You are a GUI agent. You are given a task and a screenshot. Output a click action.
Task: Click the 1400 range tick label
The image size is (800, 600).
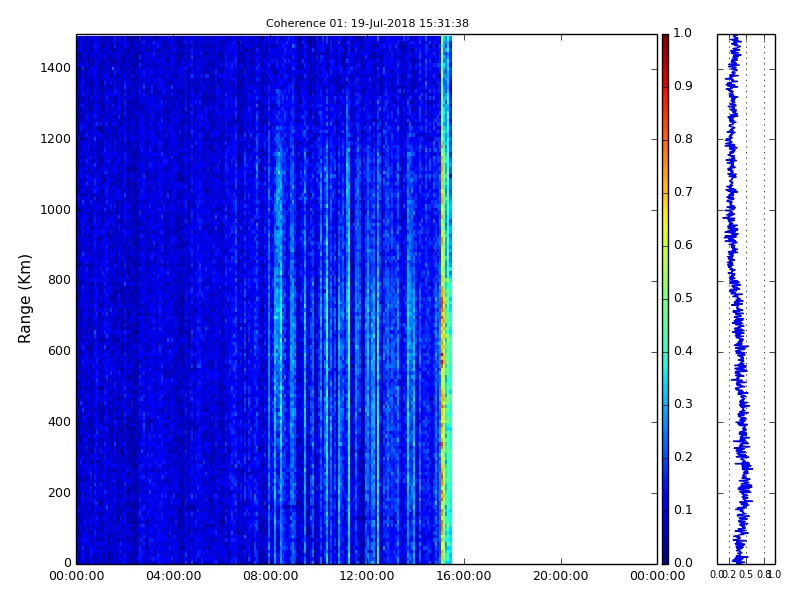[x=56, y=68]
